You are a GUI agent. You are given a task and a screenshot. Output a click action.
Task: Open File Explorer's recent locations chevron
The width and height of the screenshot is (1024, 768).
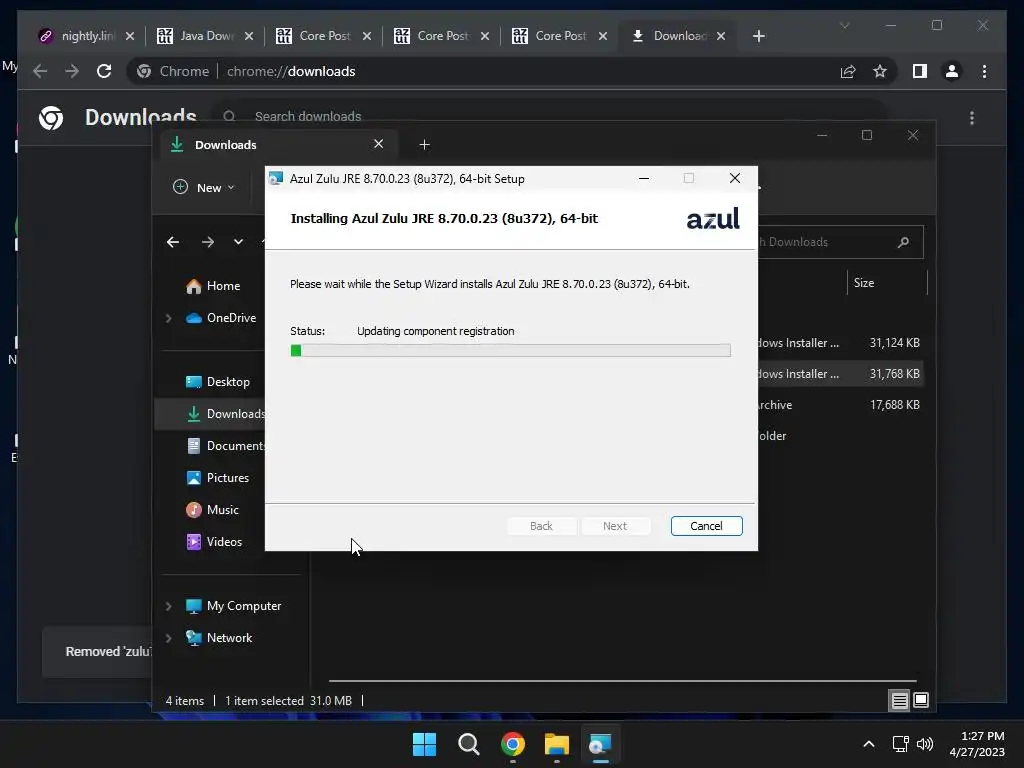pyautogui.click(x=238, y=242)
